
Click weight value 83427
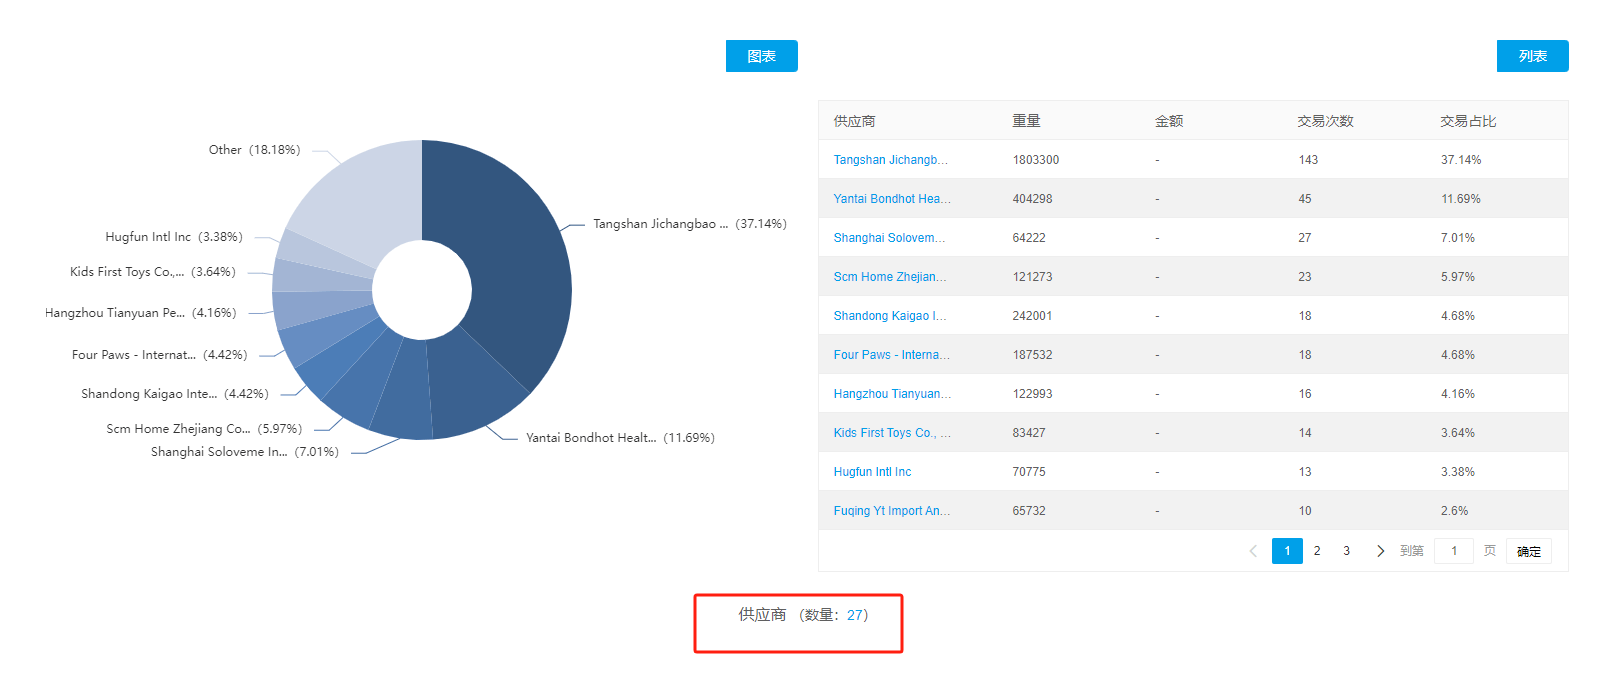click(x=1029, y=433)
